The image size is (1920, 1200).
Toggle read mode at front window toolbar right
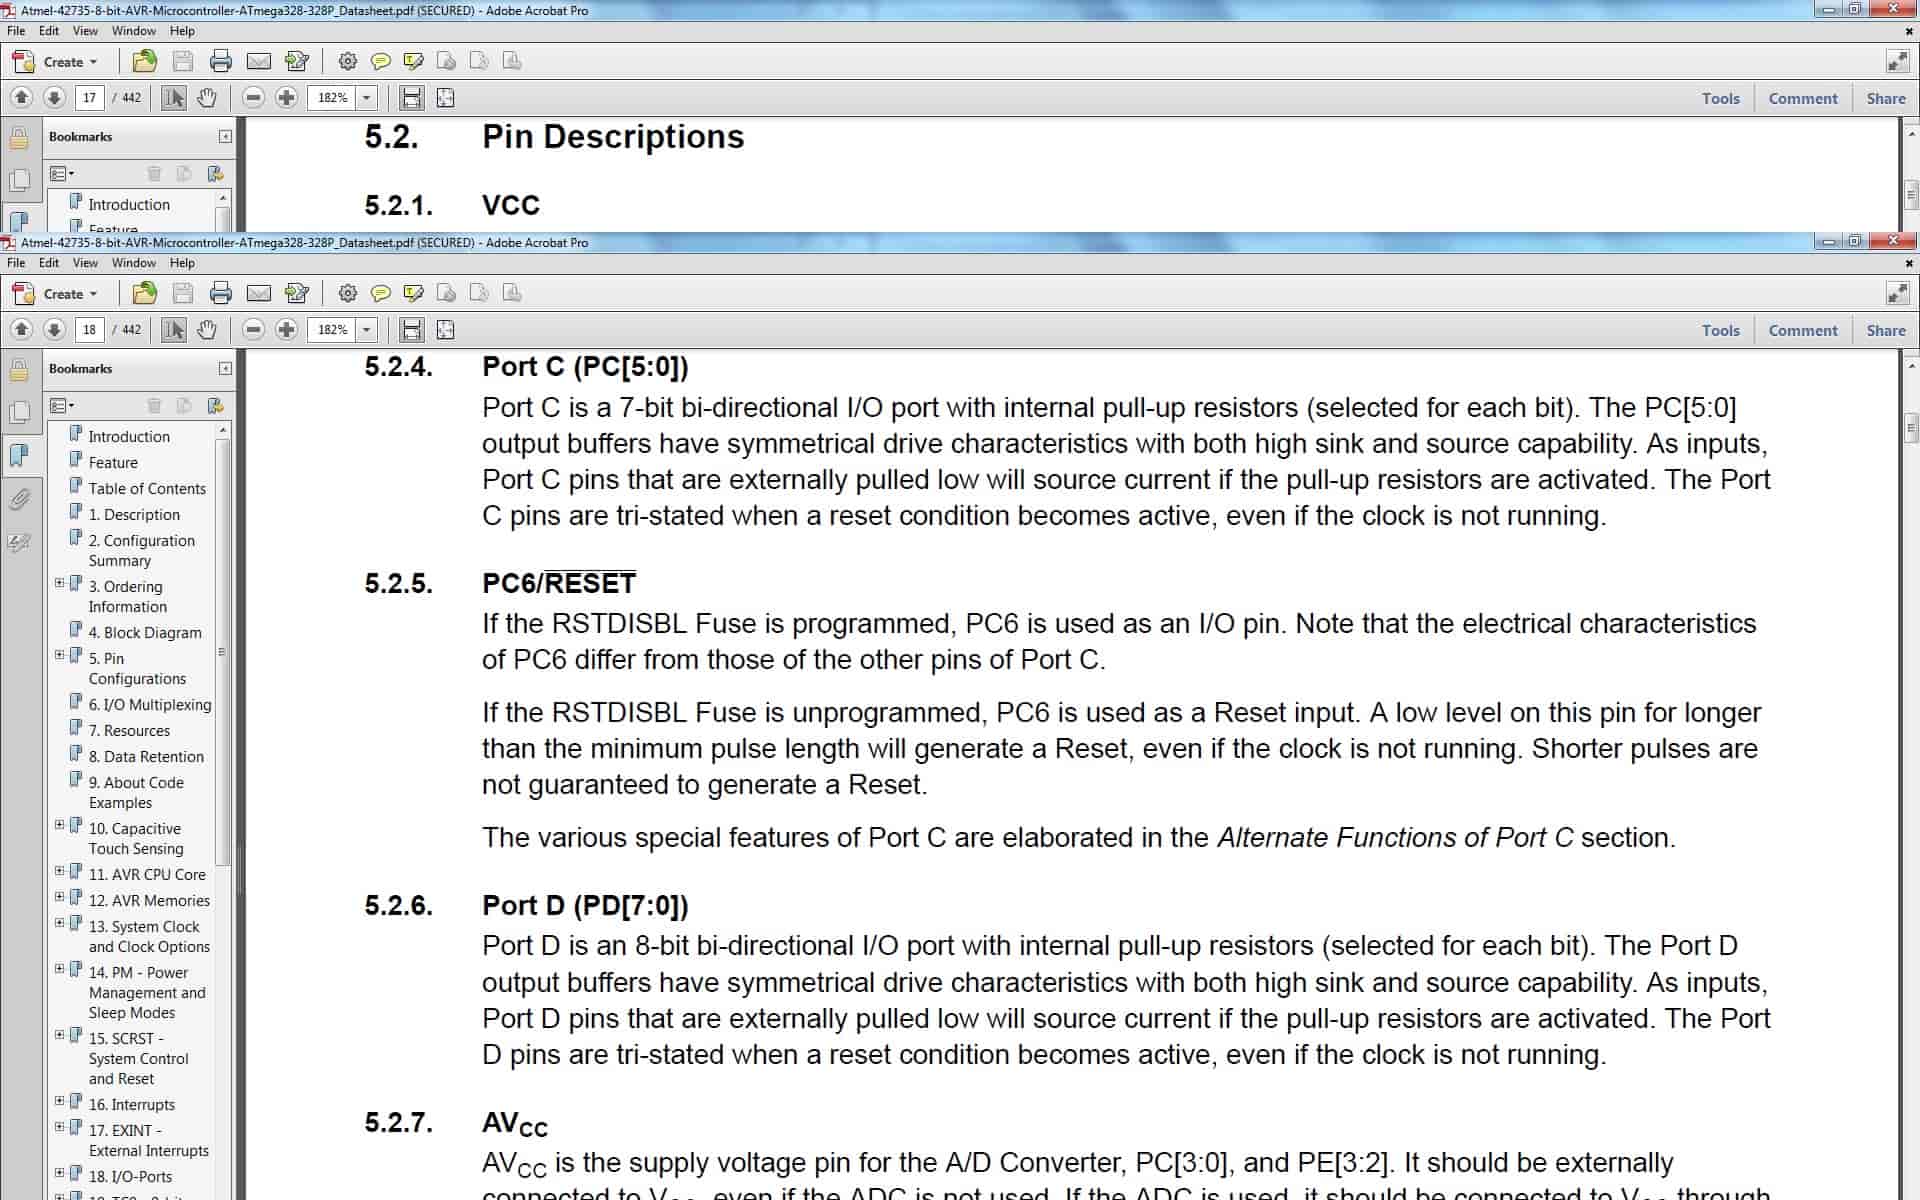click(1897, 293)
